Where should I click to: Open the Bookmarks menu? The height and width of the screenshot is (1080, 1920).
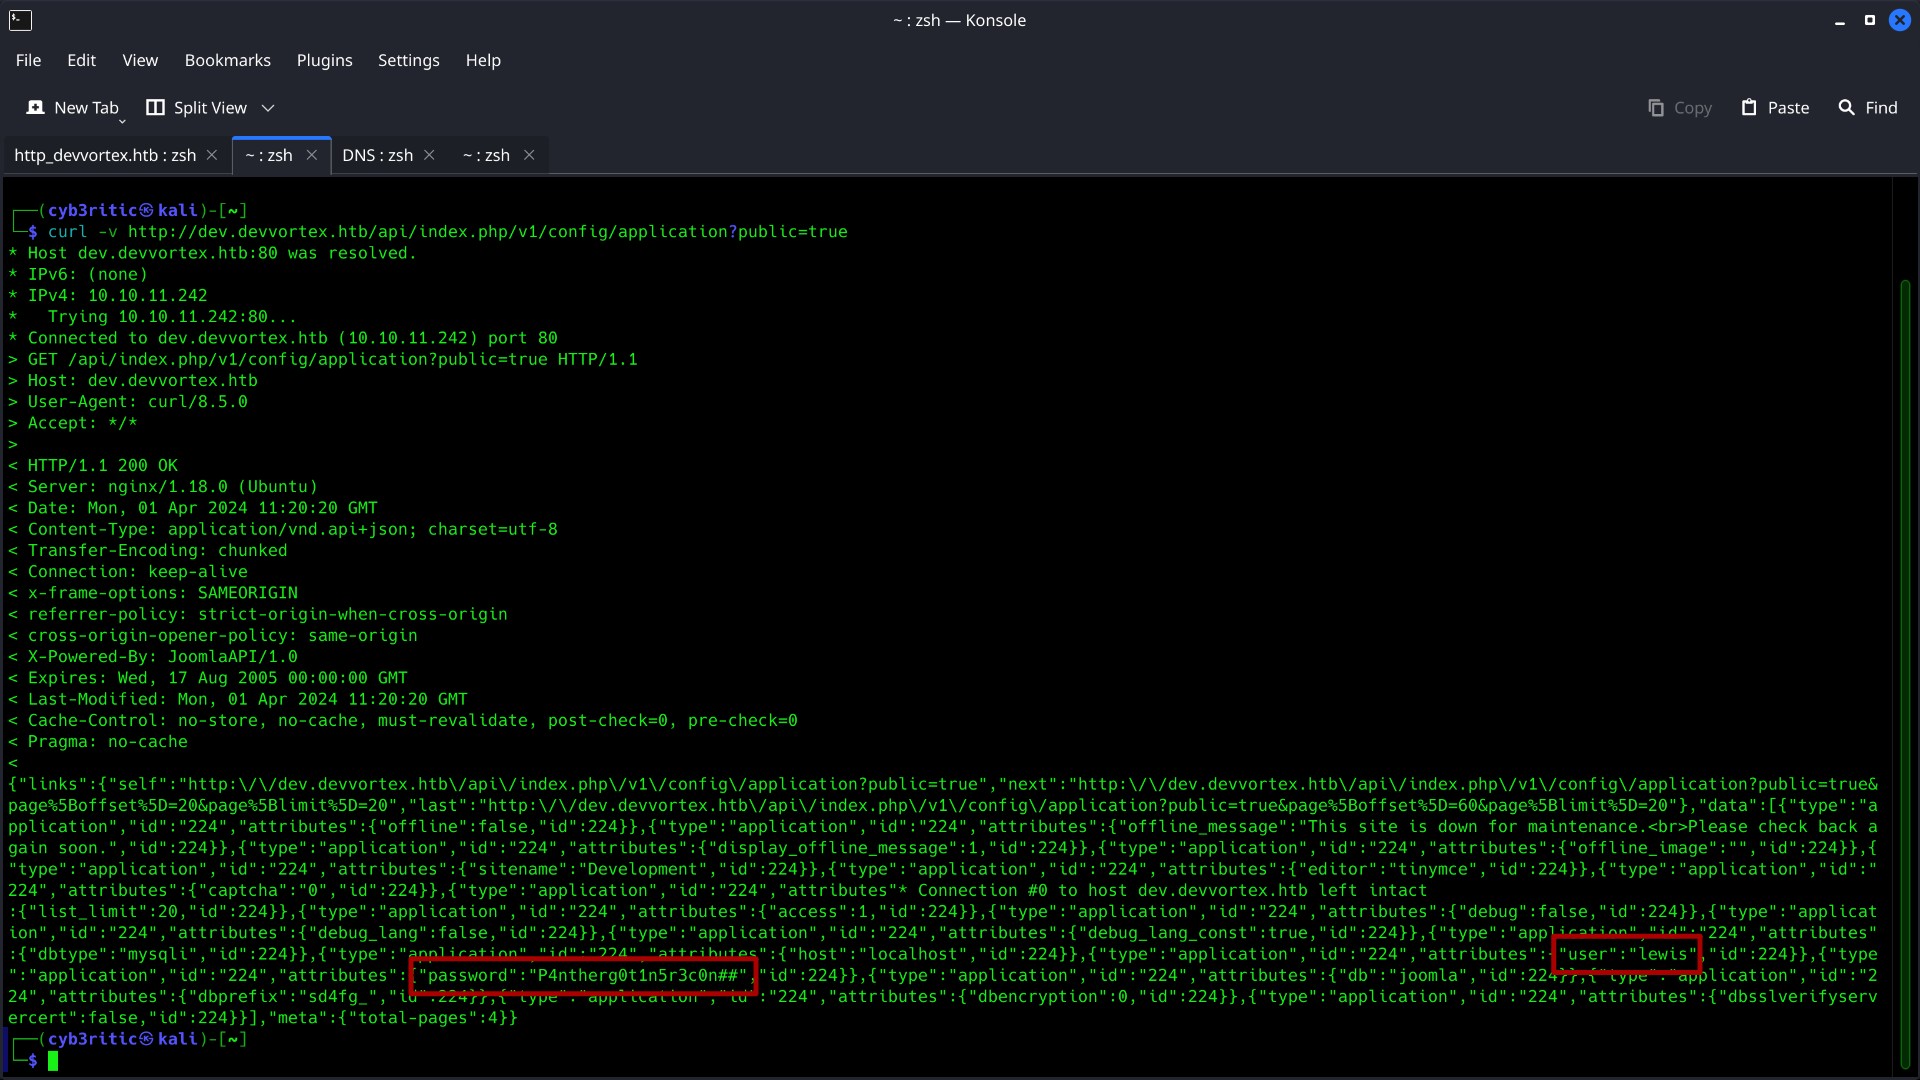(x=227, y=60)
